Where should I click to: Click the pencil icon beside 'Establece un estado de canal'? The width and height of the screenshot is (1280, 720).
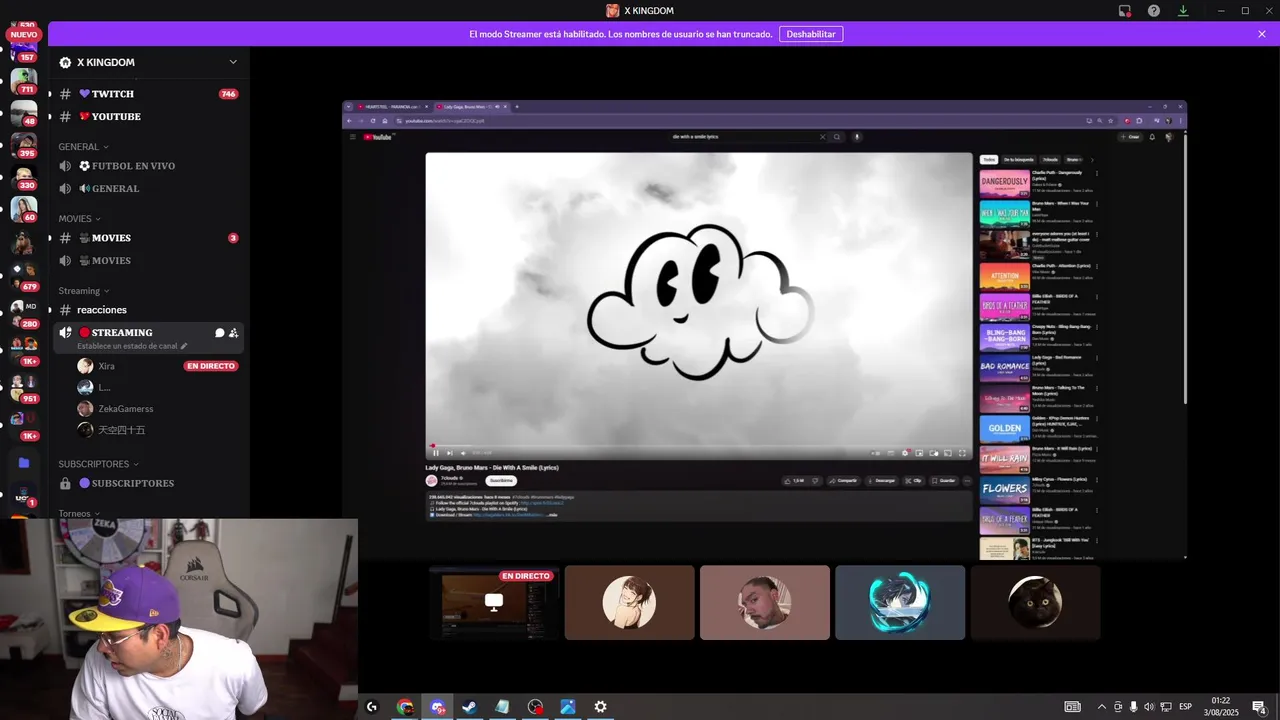[x=184, y=346]
